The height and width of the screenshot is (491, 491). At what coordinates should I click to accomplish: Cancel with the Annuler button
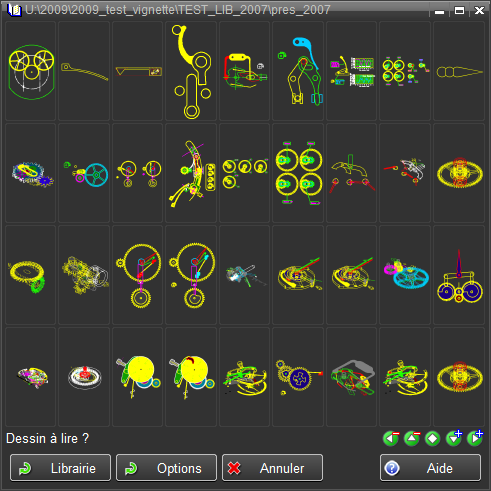(272, 468)
